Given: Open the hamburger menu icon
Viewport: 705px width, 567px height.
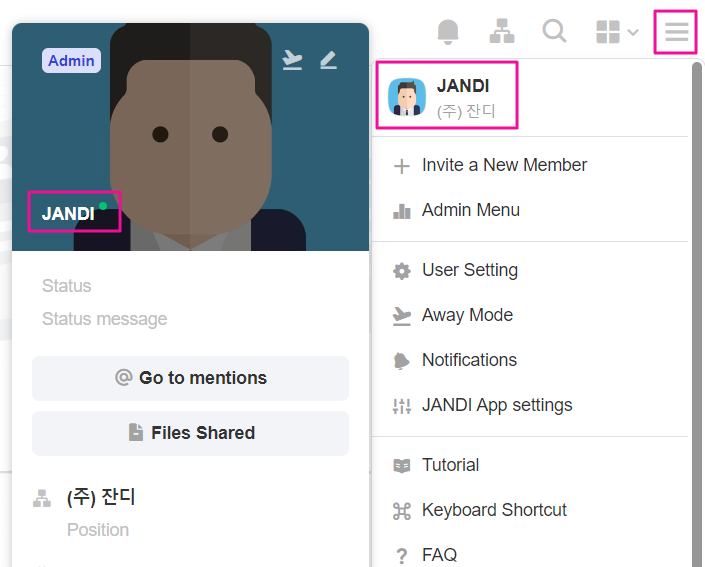Looking at the screenshot, I should (676, 32).
